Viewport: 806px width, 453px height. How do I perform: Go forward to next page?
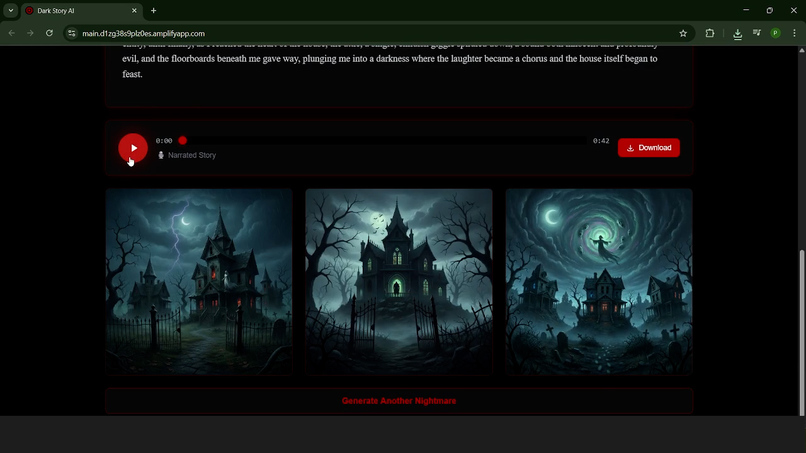(x=30, y=33)
